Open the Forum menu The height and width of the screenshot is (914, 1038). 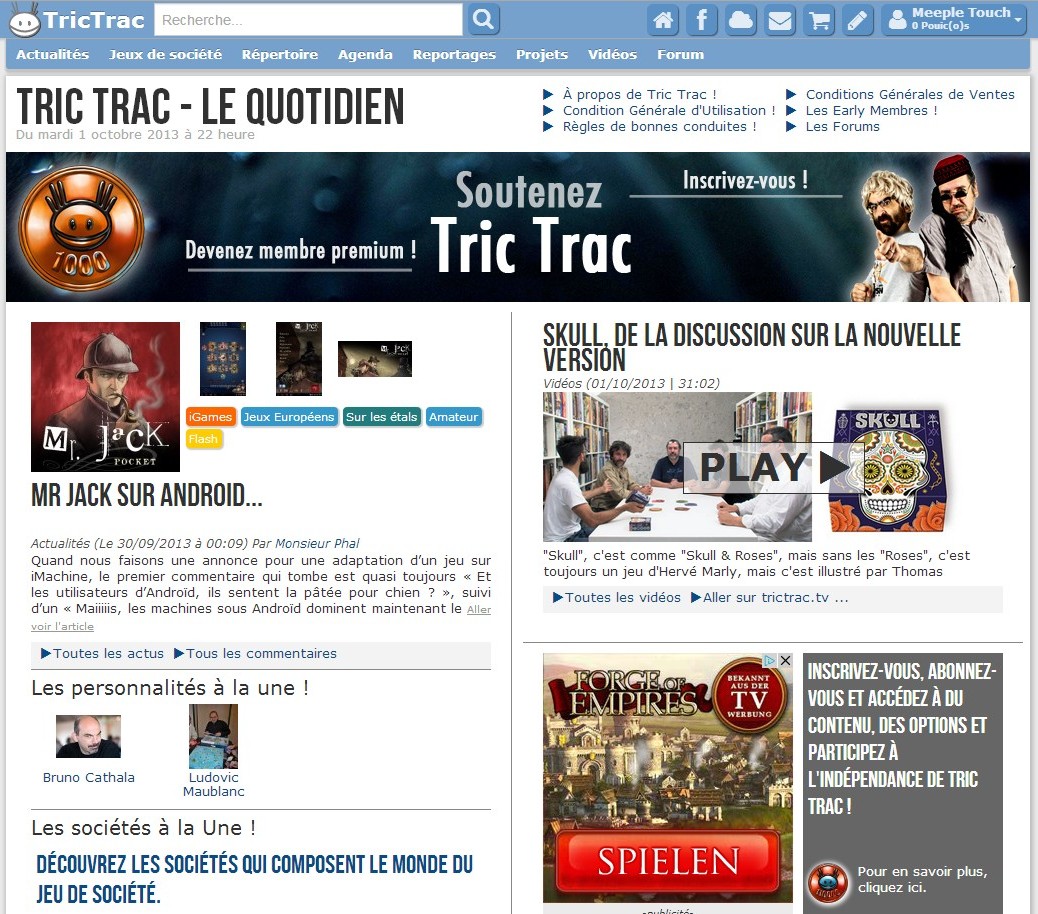pos(681,54)
